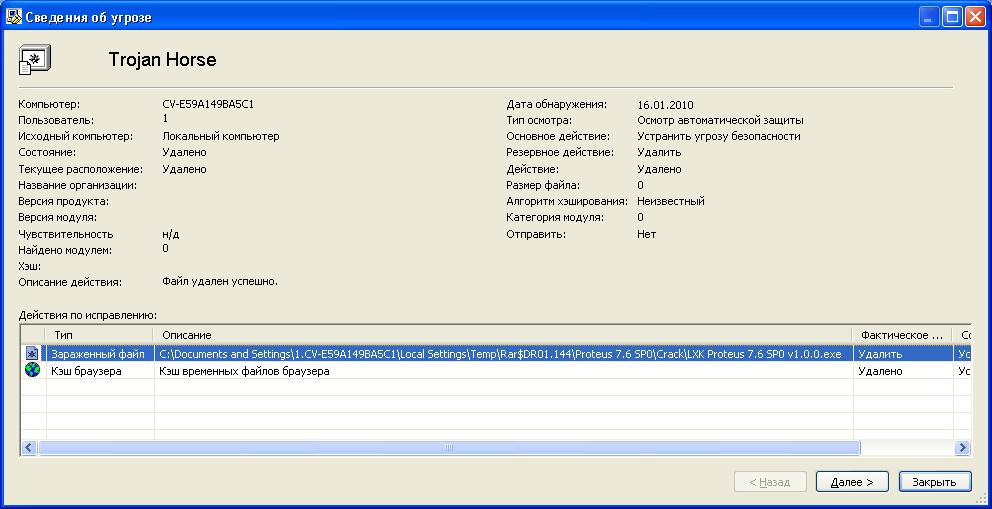This screenshot has height=509, width=992.
Task: Select the Зараженный файл row
Action: point(97,354)
